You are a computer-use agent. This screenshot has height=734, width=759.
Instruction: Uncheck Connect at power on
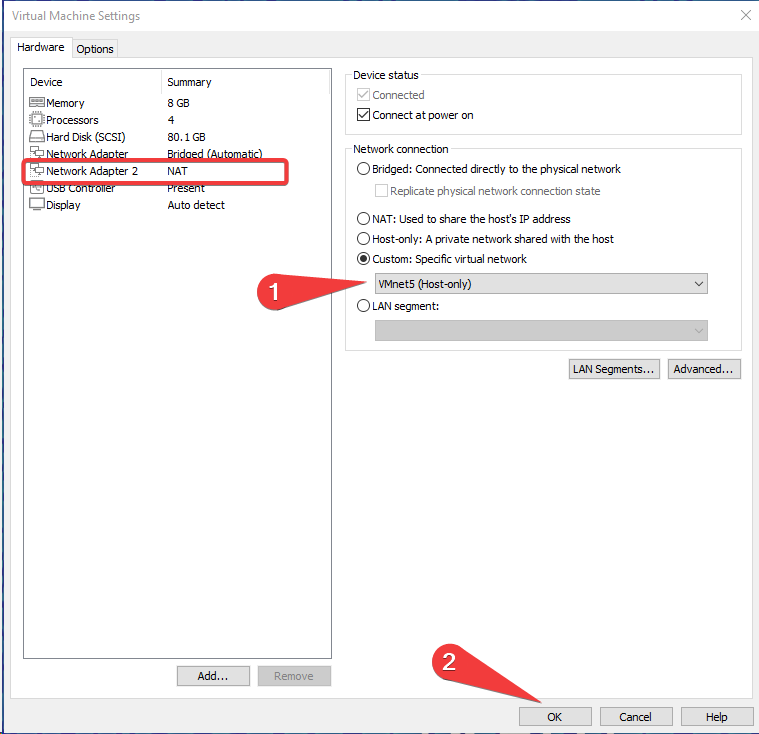click(x=363, y=115)
